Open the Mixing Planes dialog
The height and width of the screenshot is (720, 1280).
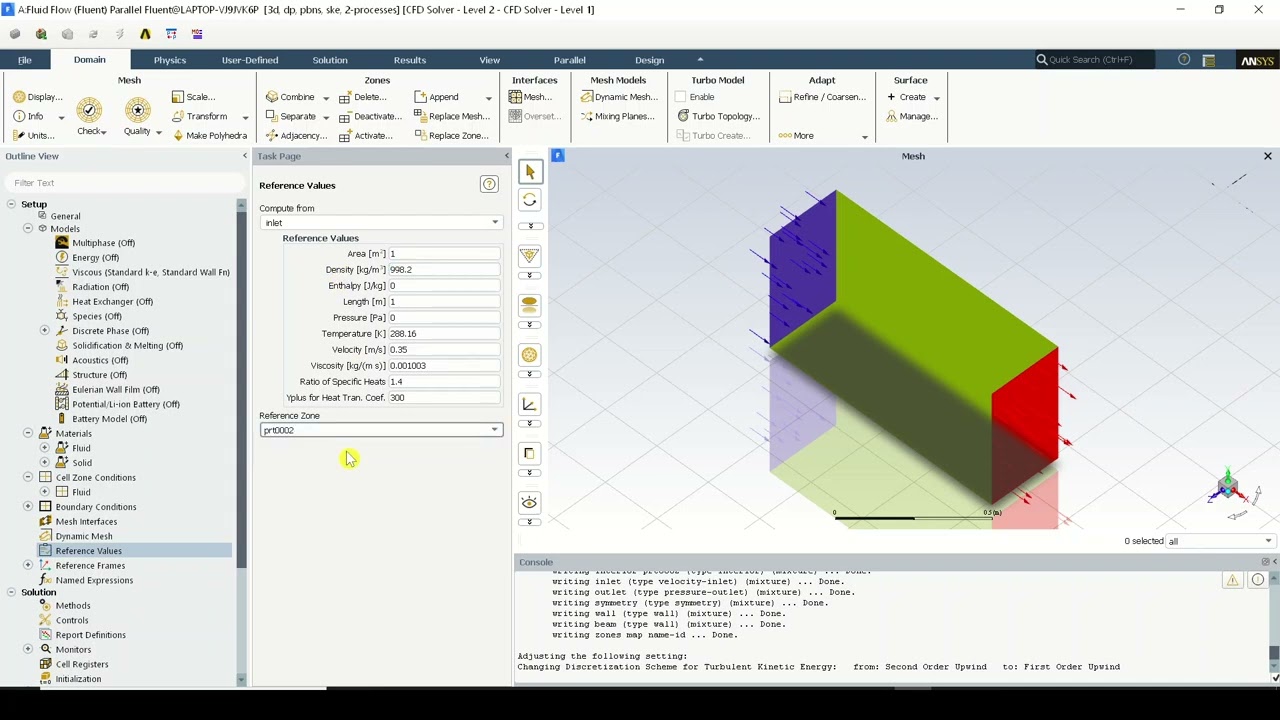(x=617, y=117)
